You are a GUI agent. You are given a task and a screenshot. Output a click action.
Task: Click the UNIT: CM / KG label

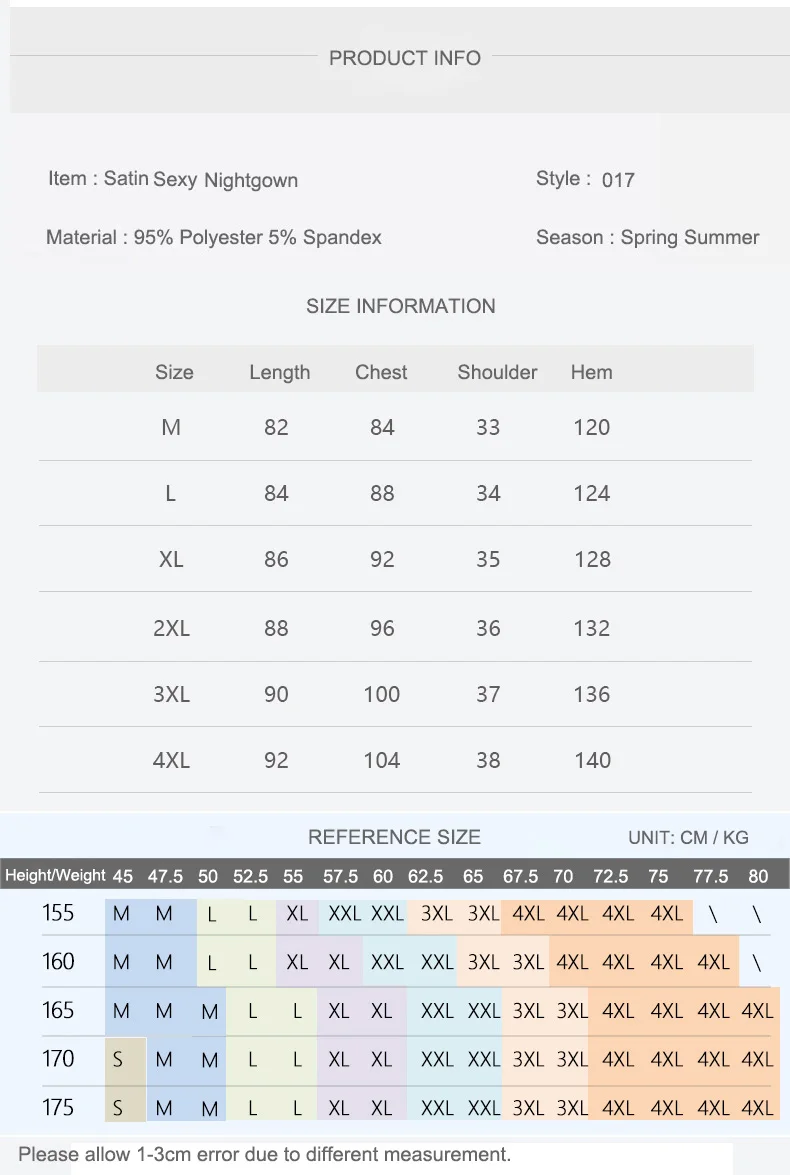click(688, 838)
